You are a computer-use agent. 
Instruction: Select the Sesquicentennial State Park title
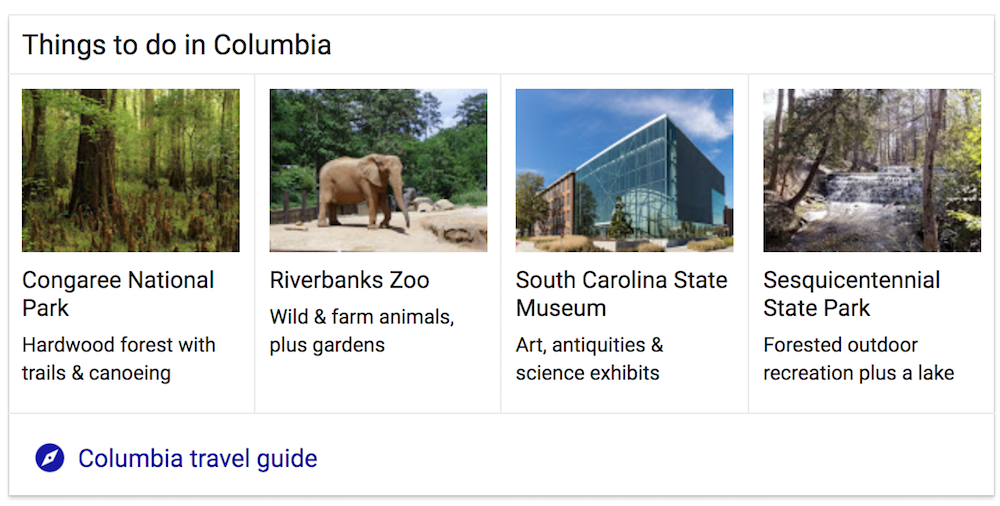point(851,294)
